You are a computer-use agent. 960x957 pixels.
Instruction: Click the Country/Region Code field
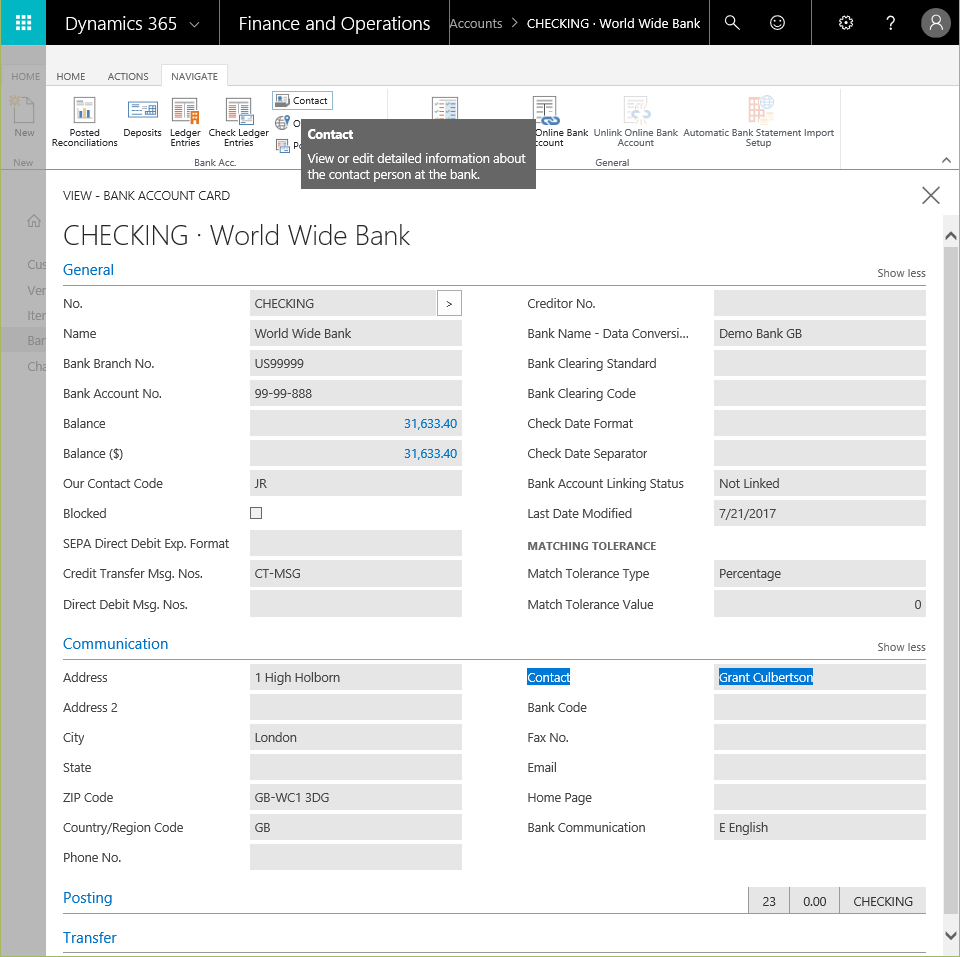[x=356, y=827]
